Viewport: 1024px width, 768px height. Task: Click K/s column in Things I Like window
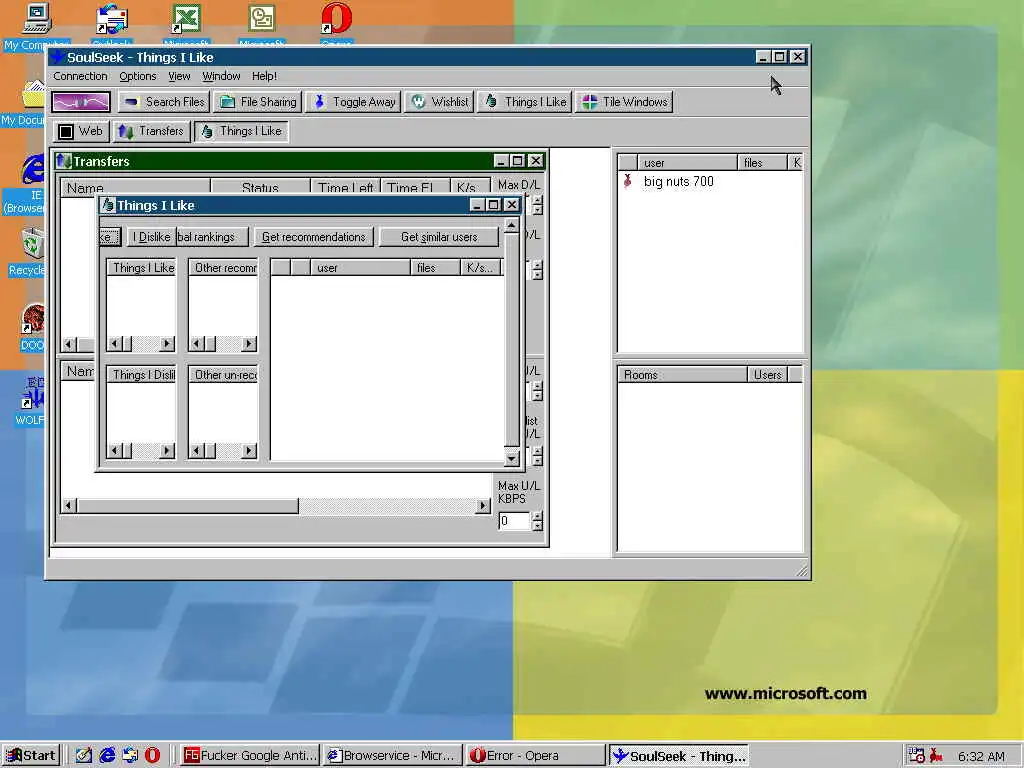pyautogui.click(x=481, y=268)
